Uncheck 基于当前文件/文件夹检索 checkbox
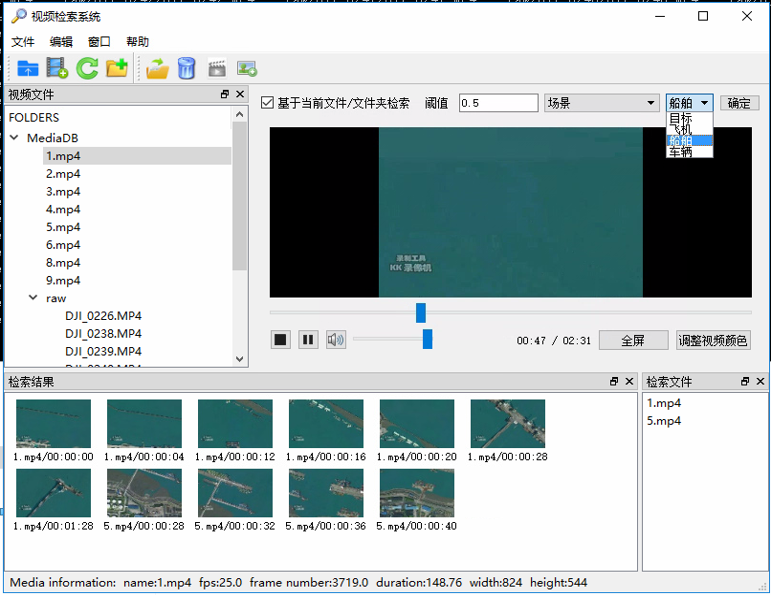The height and width of the screenshot is (595, 771). [x=267, y=103]
